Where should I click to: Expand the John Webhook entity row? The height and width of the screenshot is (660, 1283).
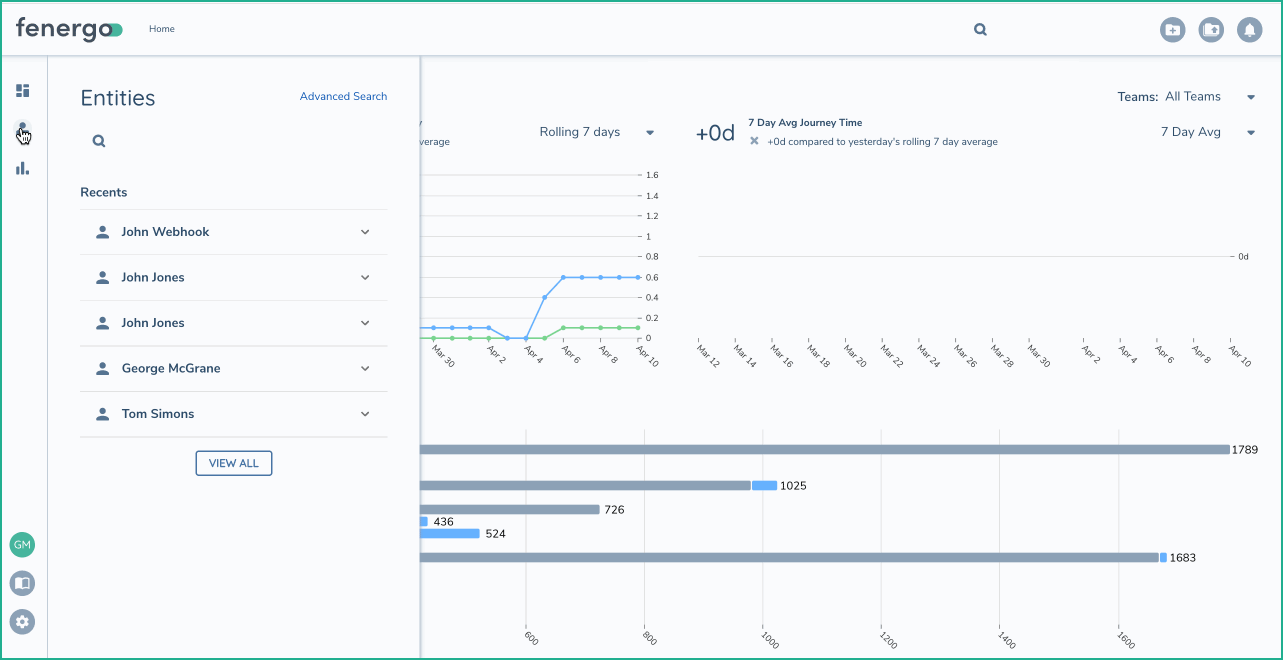365,232
